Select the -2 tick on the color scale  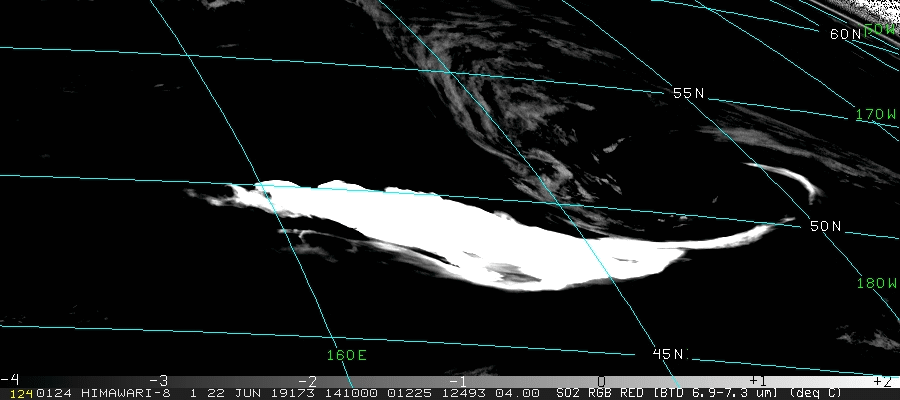[307, 380]
